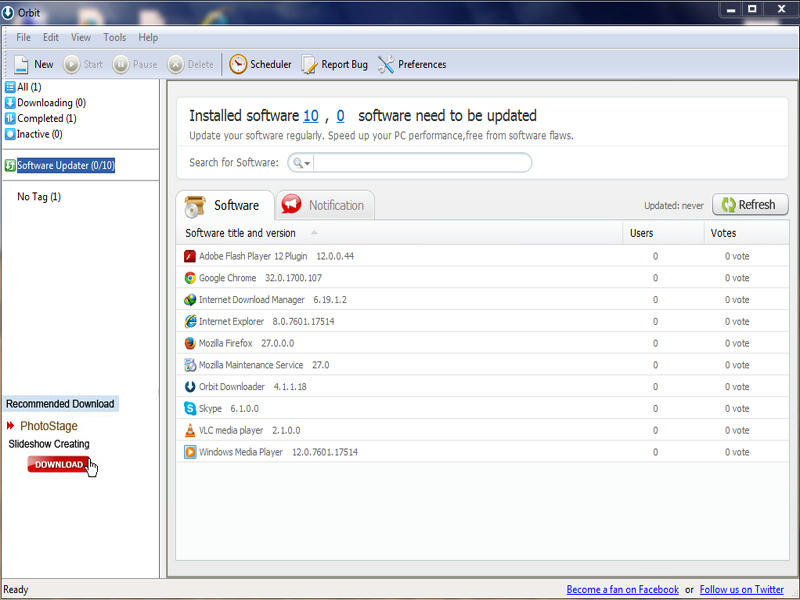Click the Mozilla Firefox icon
The height and width of the screenshot is (600, 800).
tap(190, 343)
